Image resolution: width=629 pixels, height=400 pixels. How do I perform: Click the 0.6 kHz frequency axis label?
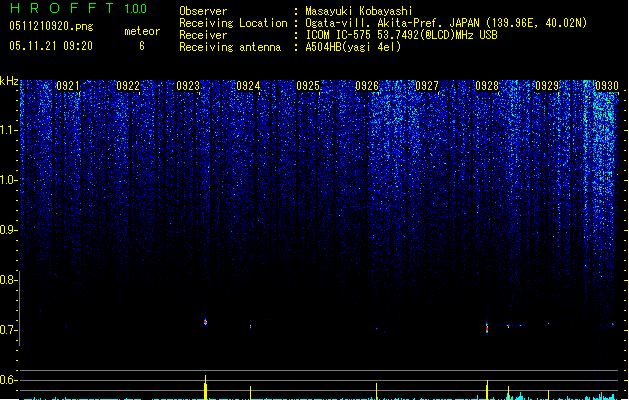(9, 380)
